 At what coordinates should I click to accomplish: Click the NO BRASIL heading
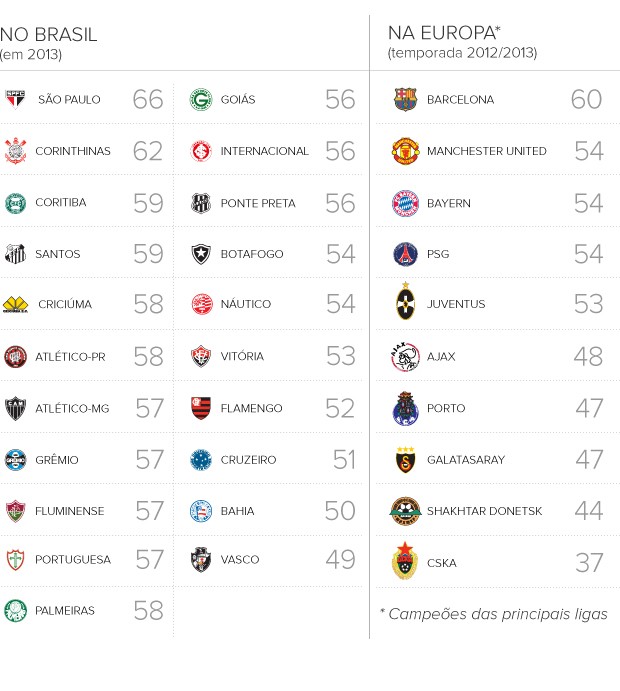(x=49, y=35)
